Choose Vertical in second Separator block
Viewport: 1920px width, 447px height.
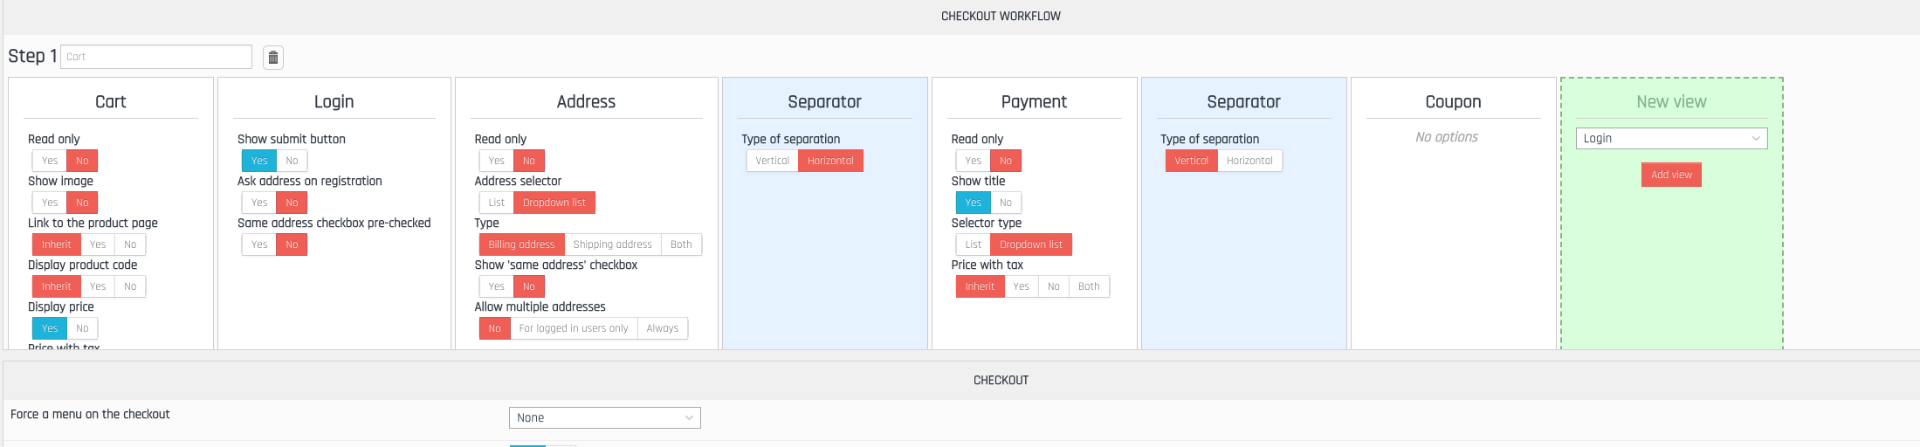1191,161
